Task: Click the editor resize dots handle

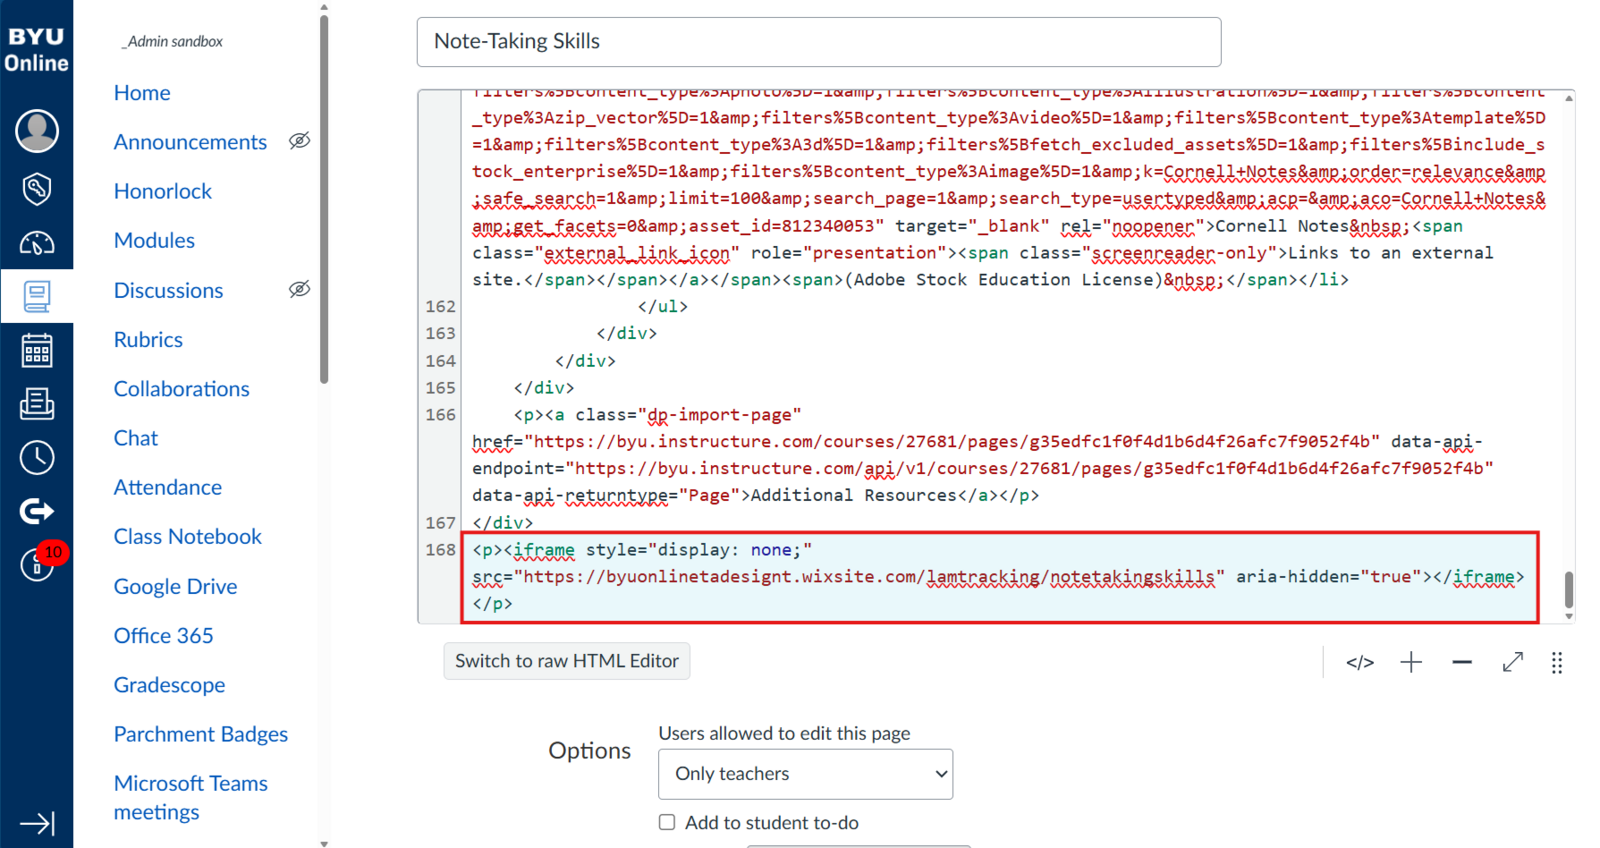Action: [x=1557, y=662]
